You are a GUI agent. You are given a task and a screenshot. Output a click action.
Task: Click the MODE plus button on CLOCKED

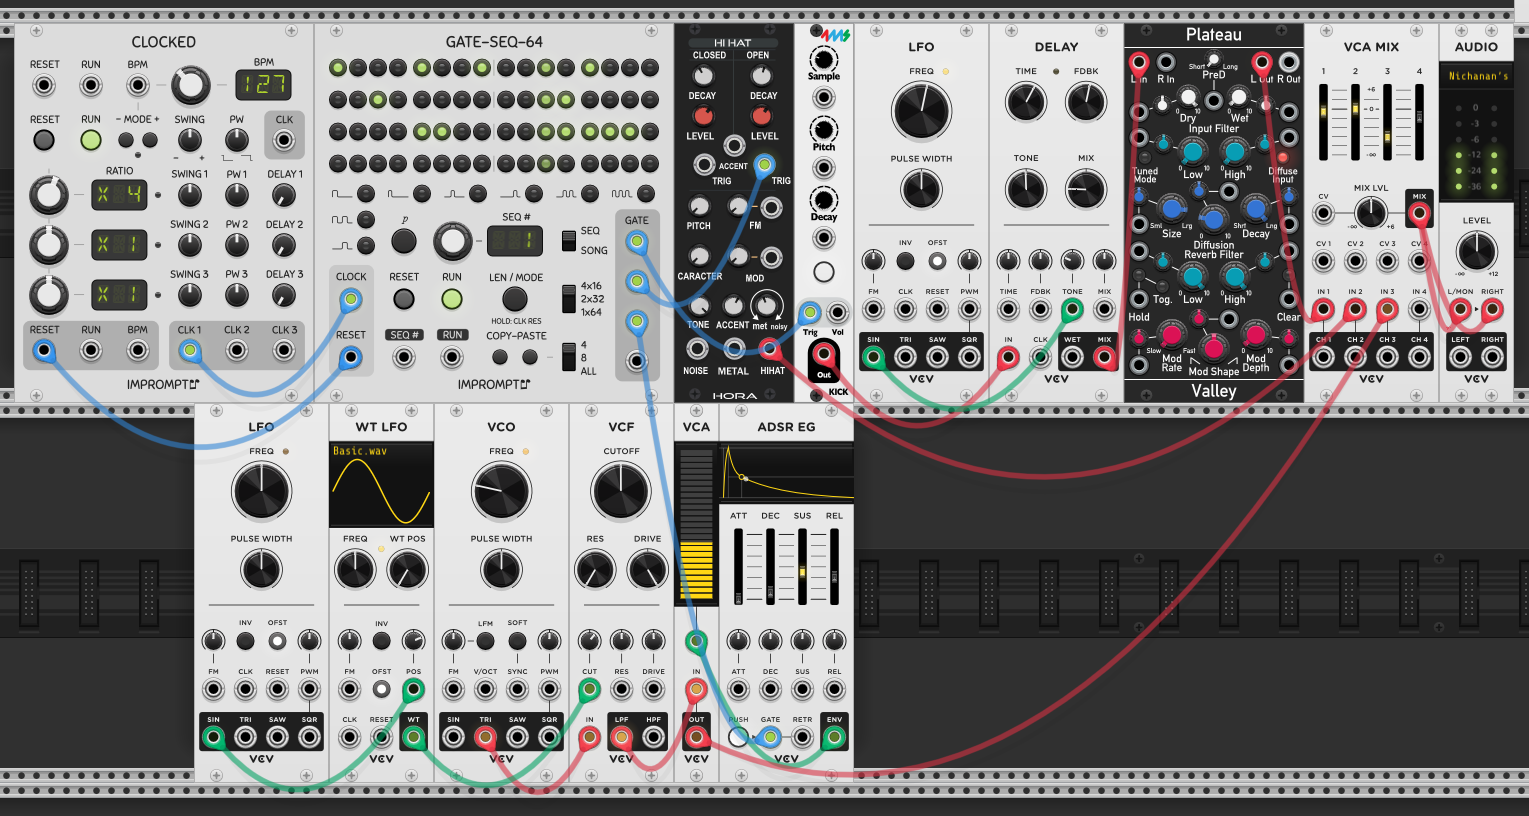coord(150,140)
